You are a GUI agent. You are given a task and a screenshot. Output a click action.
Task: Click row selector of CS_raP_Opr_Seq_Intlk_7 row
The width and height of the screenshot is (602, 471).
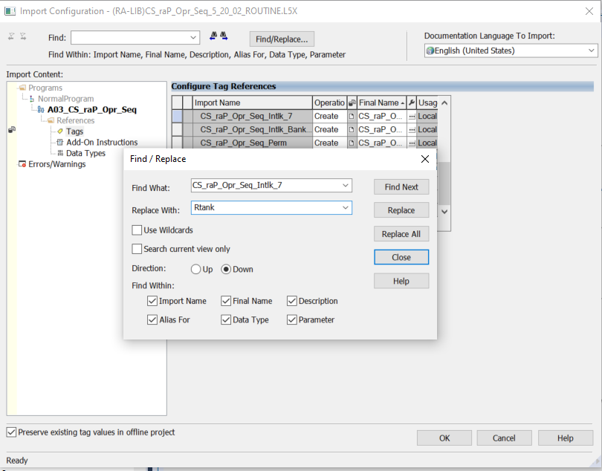(177, 116)
